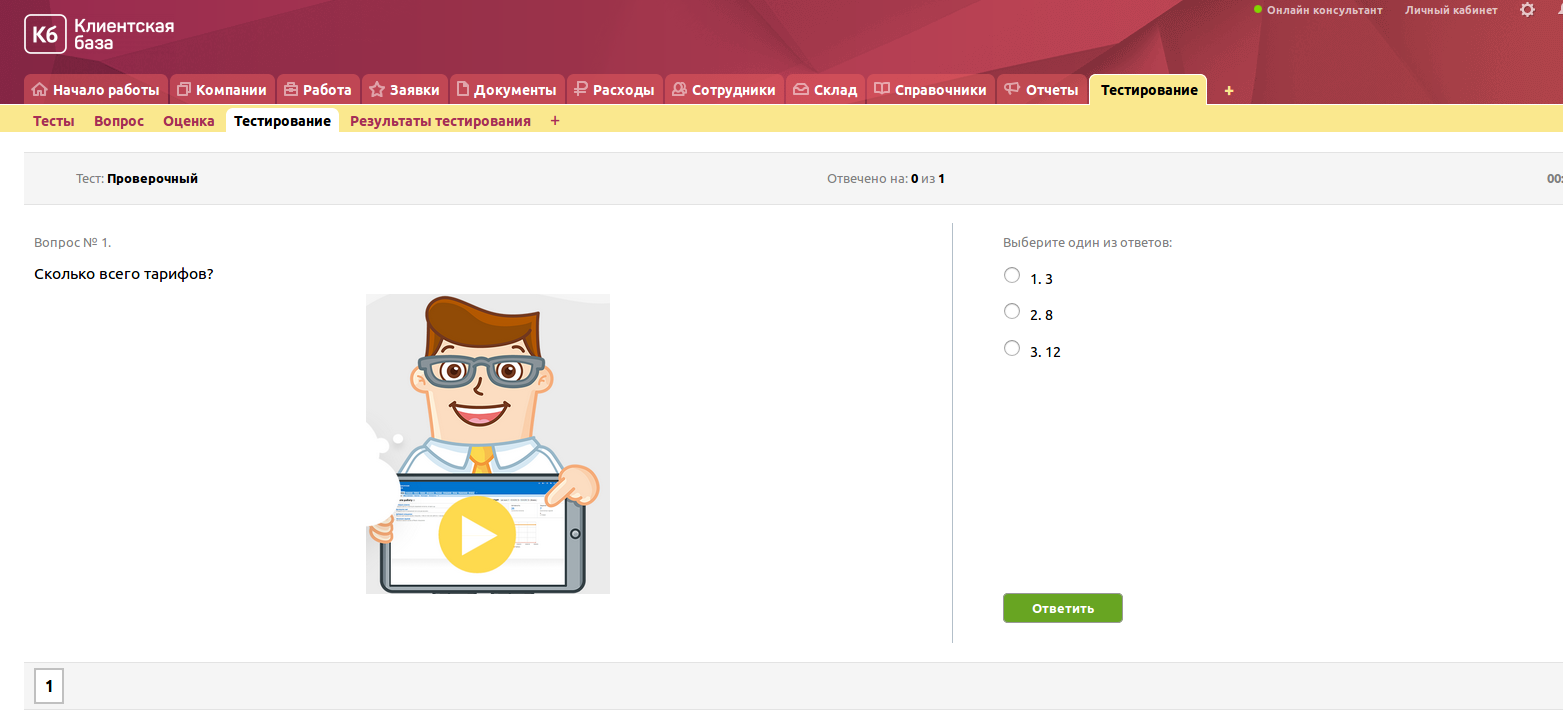Add a new category with plus icon
Viewport: 1563px width, 714px height.
coord(1229,90)
